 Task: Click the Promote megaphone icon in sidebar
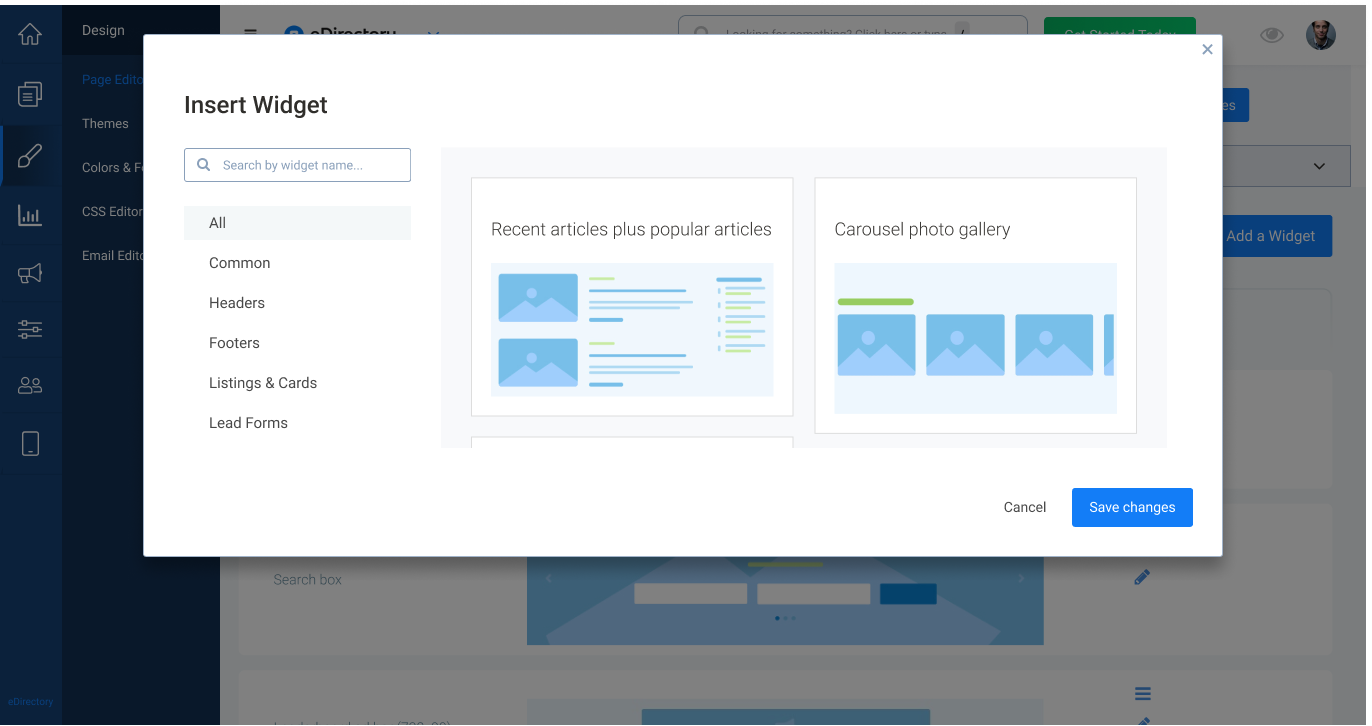coord(30,274)
